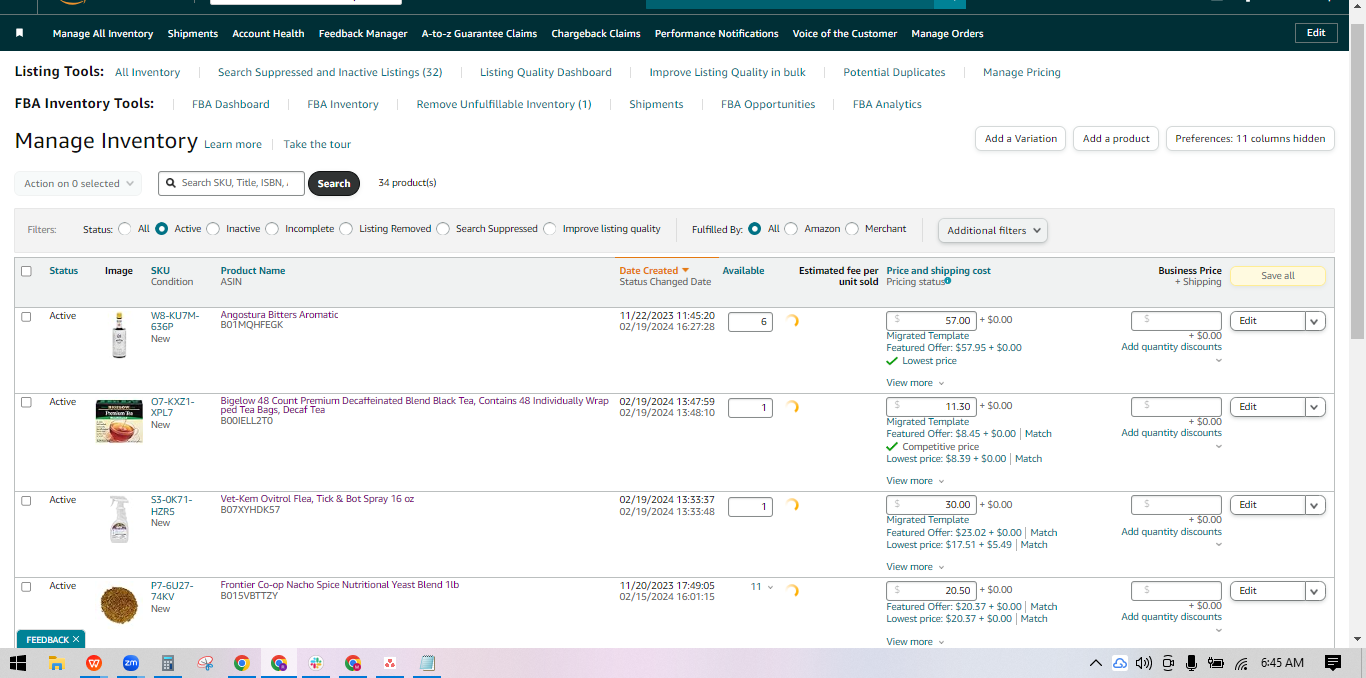
Task: Open Zoom from the taskbar
Action: coord(130,663)
